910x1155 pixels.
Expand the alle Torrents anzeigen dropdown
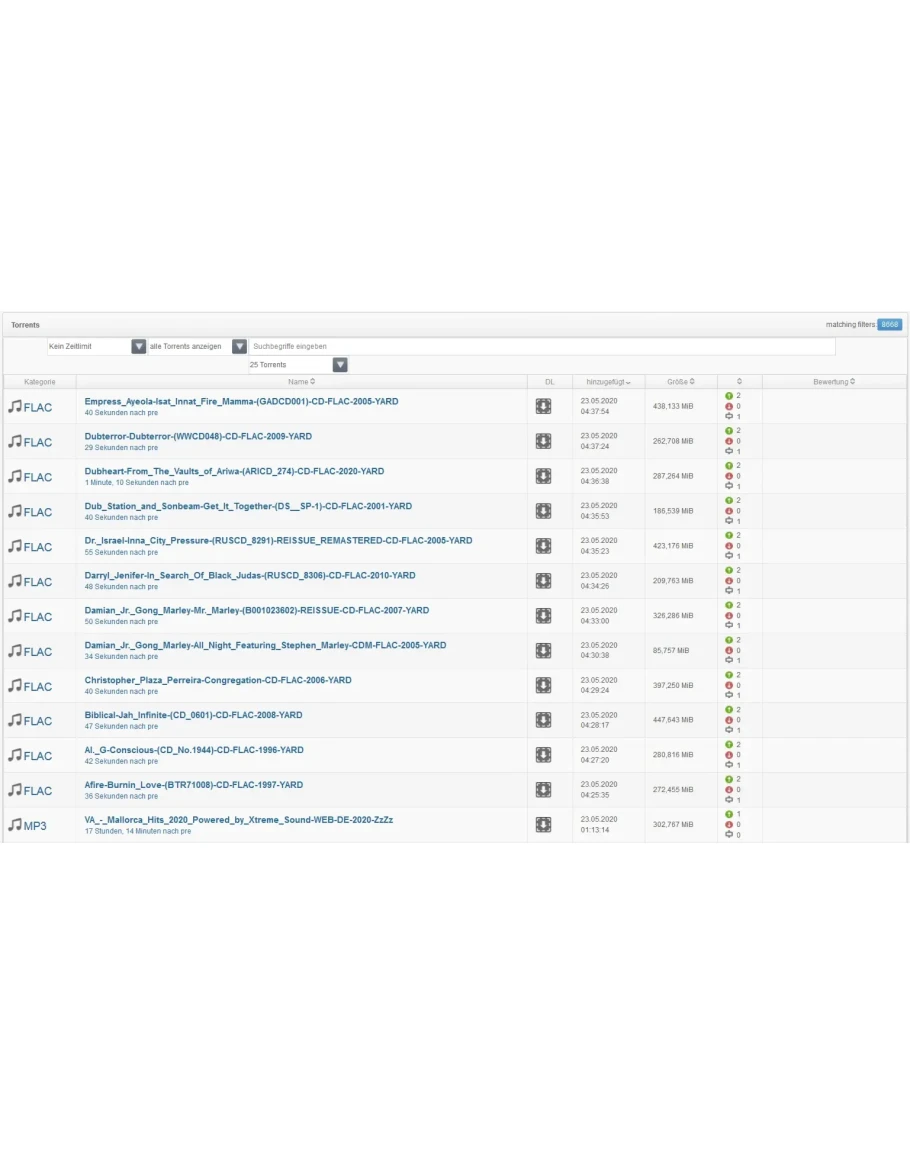click(x=239, y=346)
